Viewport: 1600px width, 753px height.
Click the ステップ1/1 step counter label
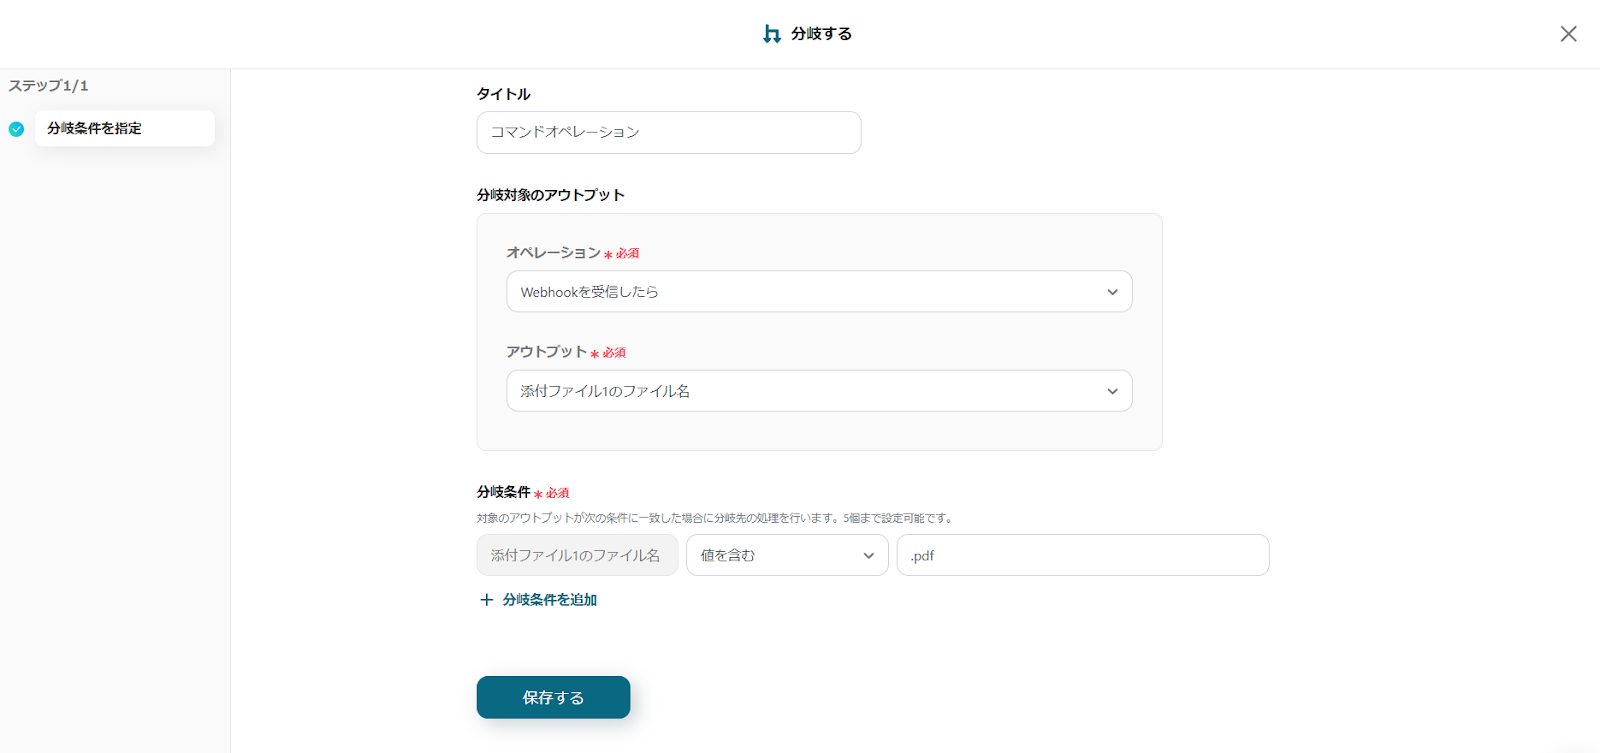coord(49,86)
